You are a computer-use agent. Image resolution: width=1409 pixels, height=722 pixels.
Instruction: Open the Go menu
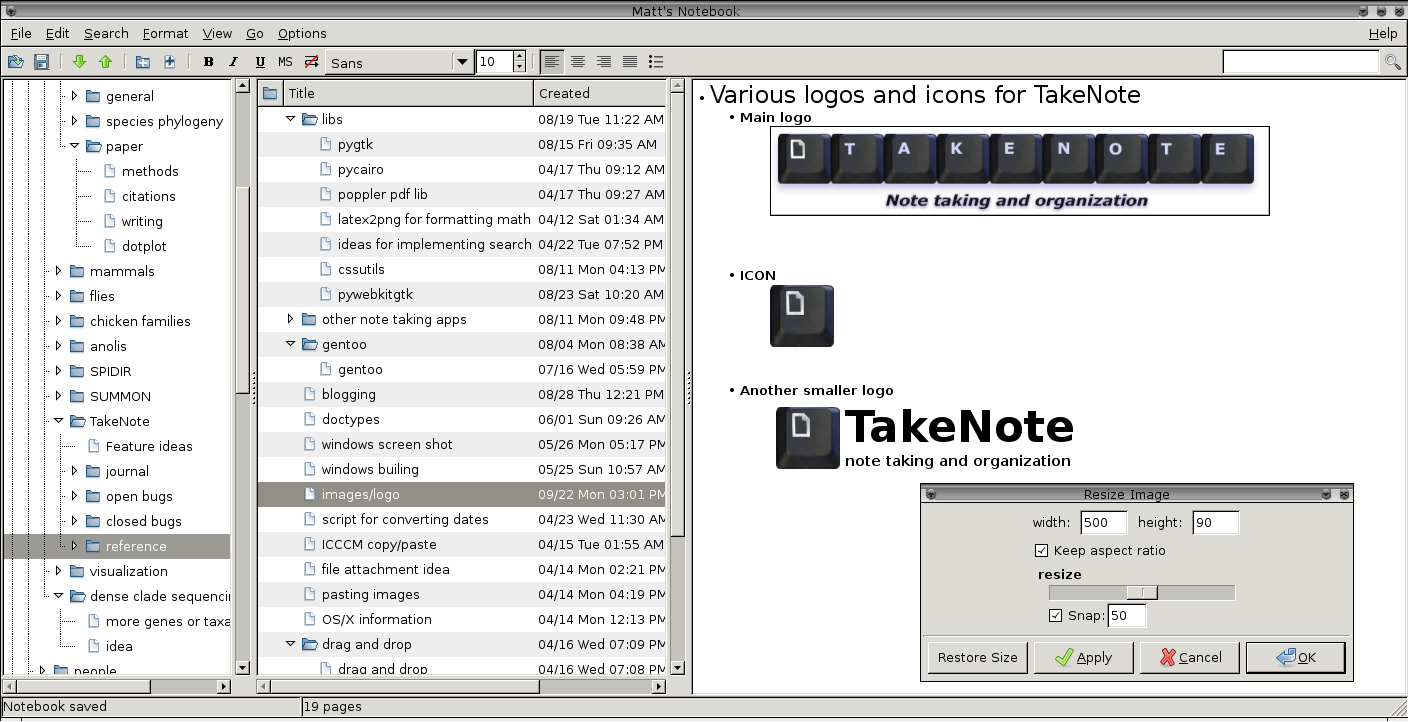tap(255, 33)
